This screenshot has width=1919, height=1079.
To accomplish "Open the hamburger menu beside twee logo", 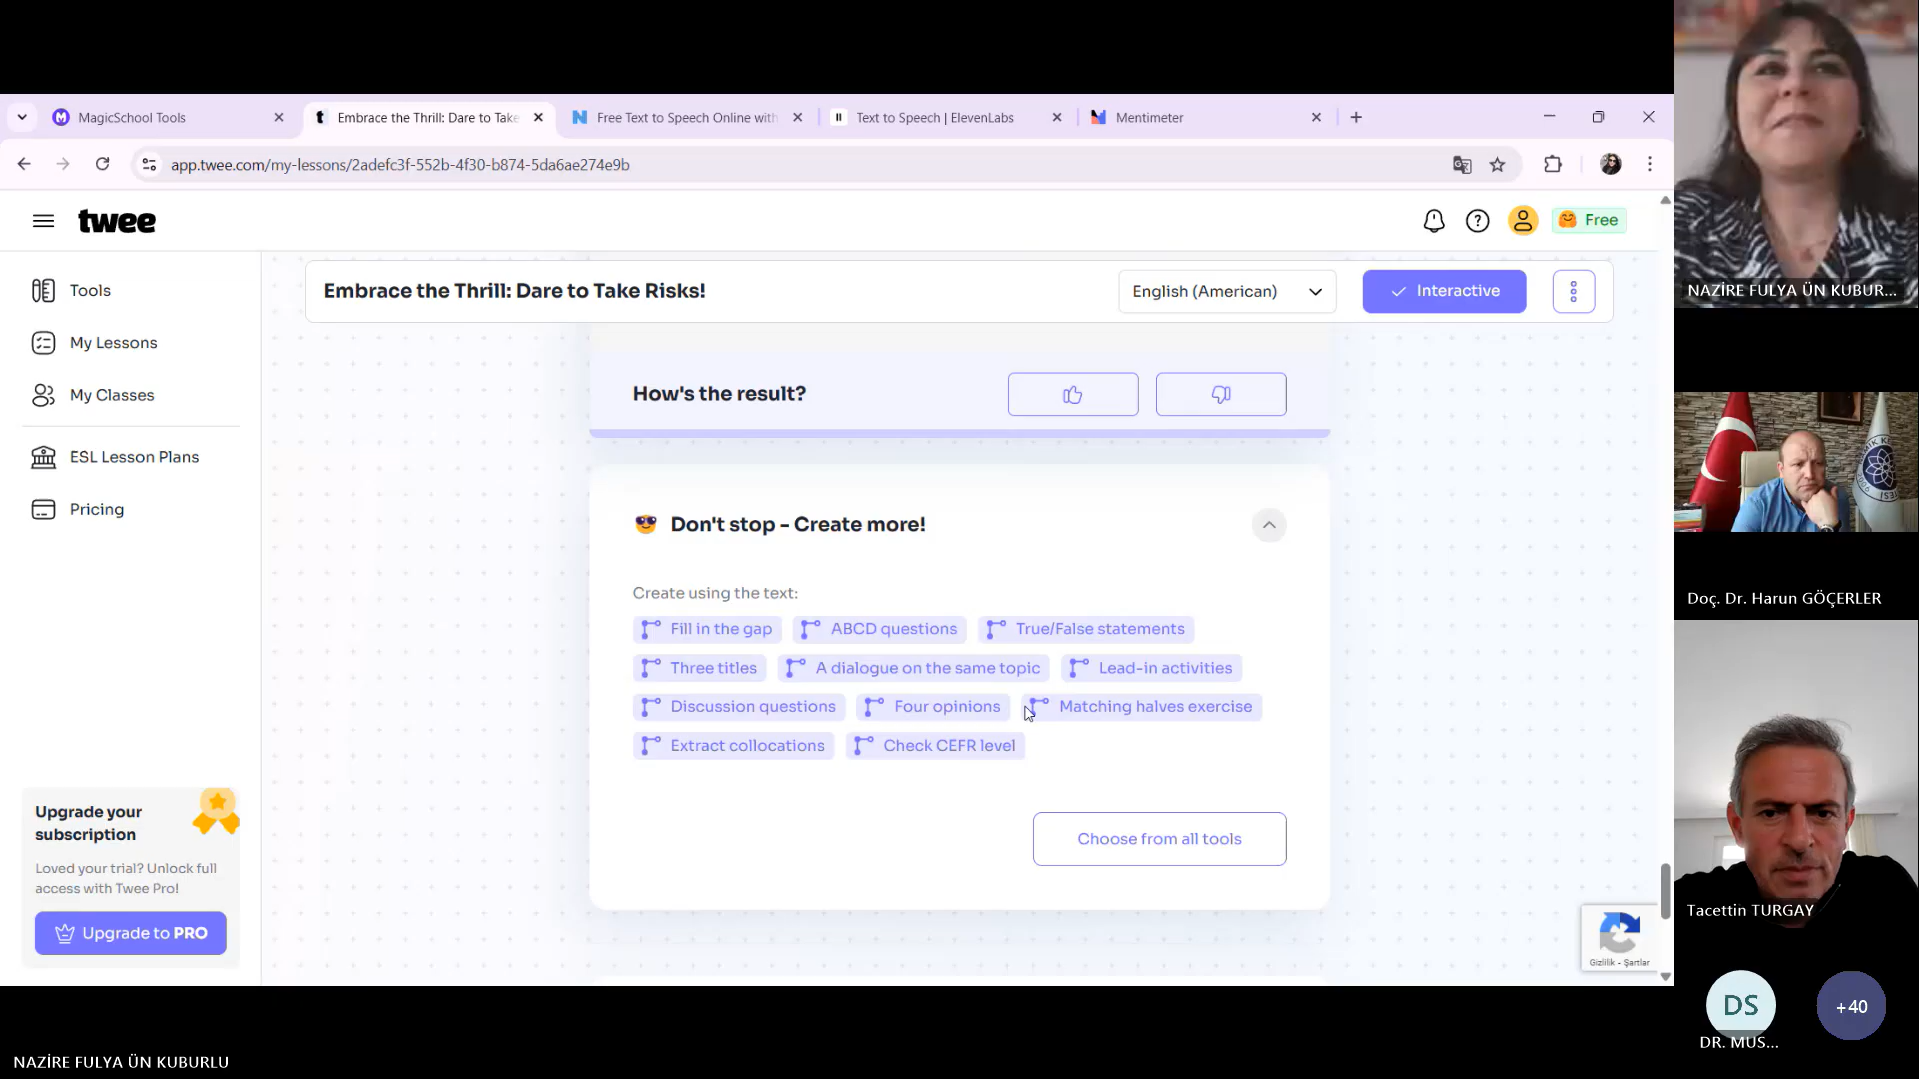I will (43, 221).
